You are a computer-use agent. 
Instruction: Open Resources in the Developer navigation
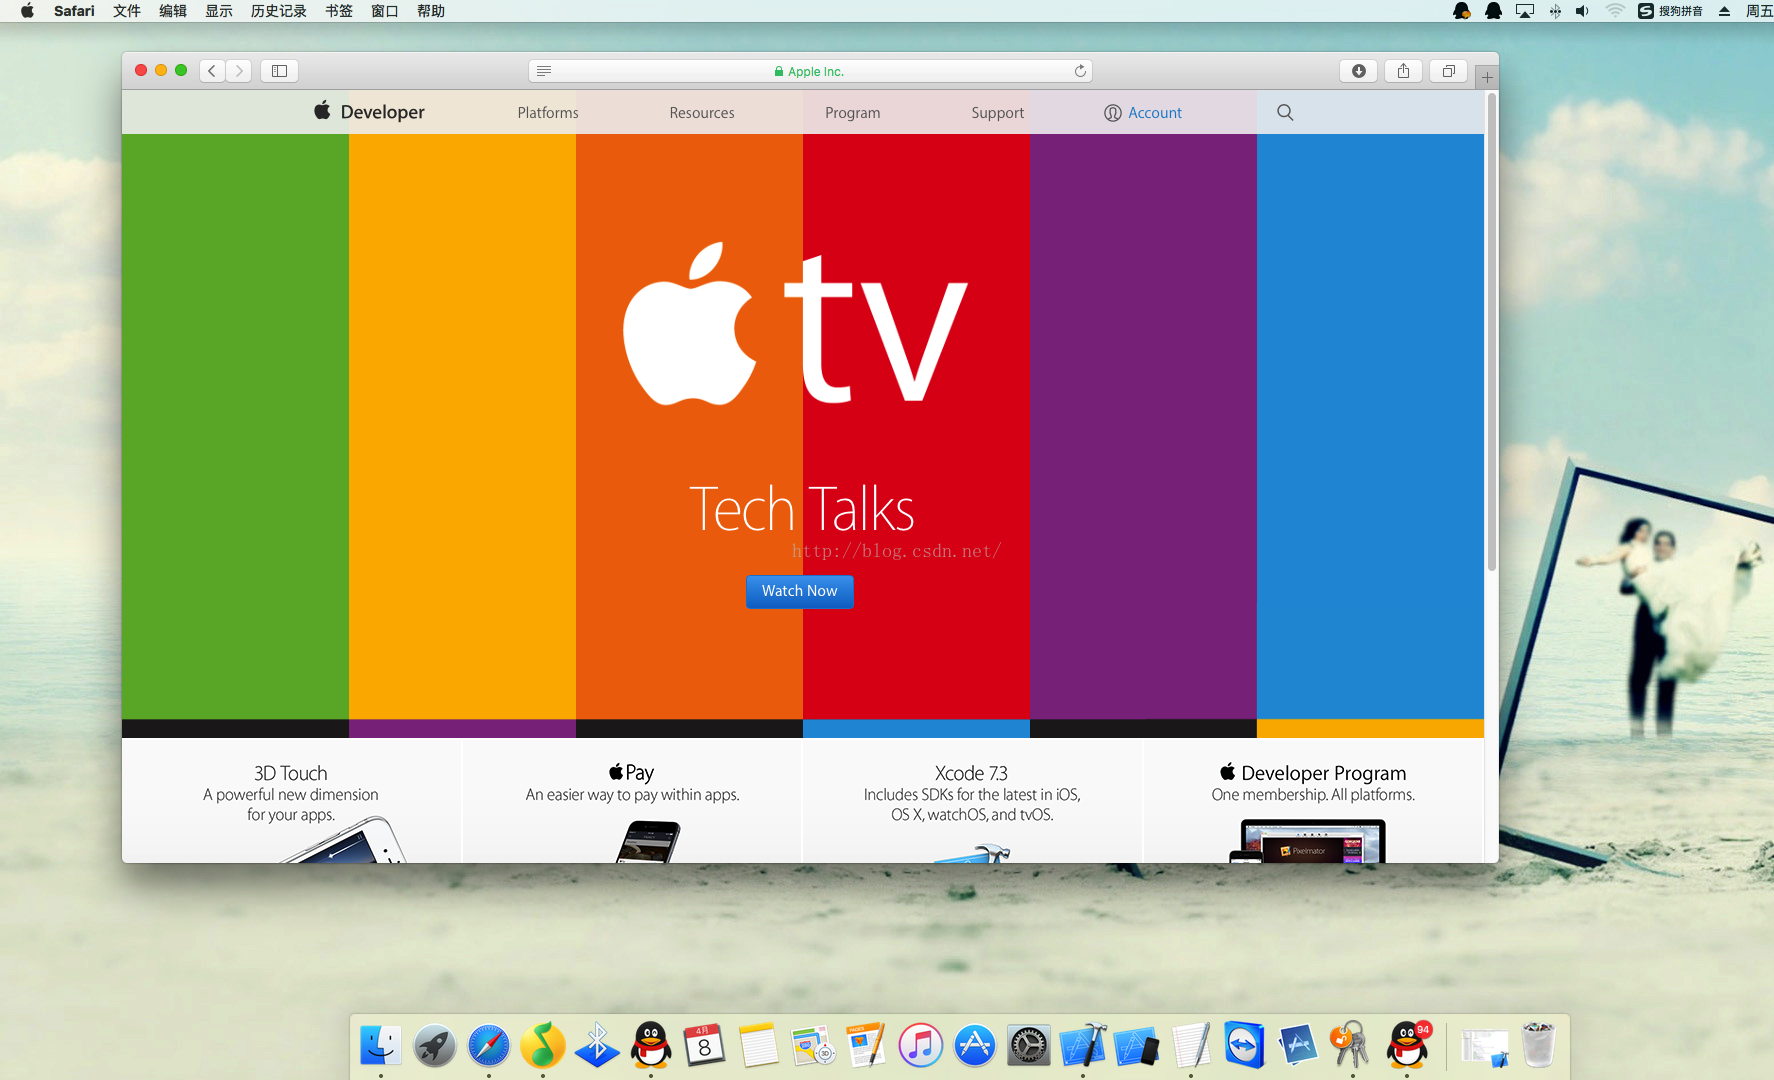(x=702, y=113)
